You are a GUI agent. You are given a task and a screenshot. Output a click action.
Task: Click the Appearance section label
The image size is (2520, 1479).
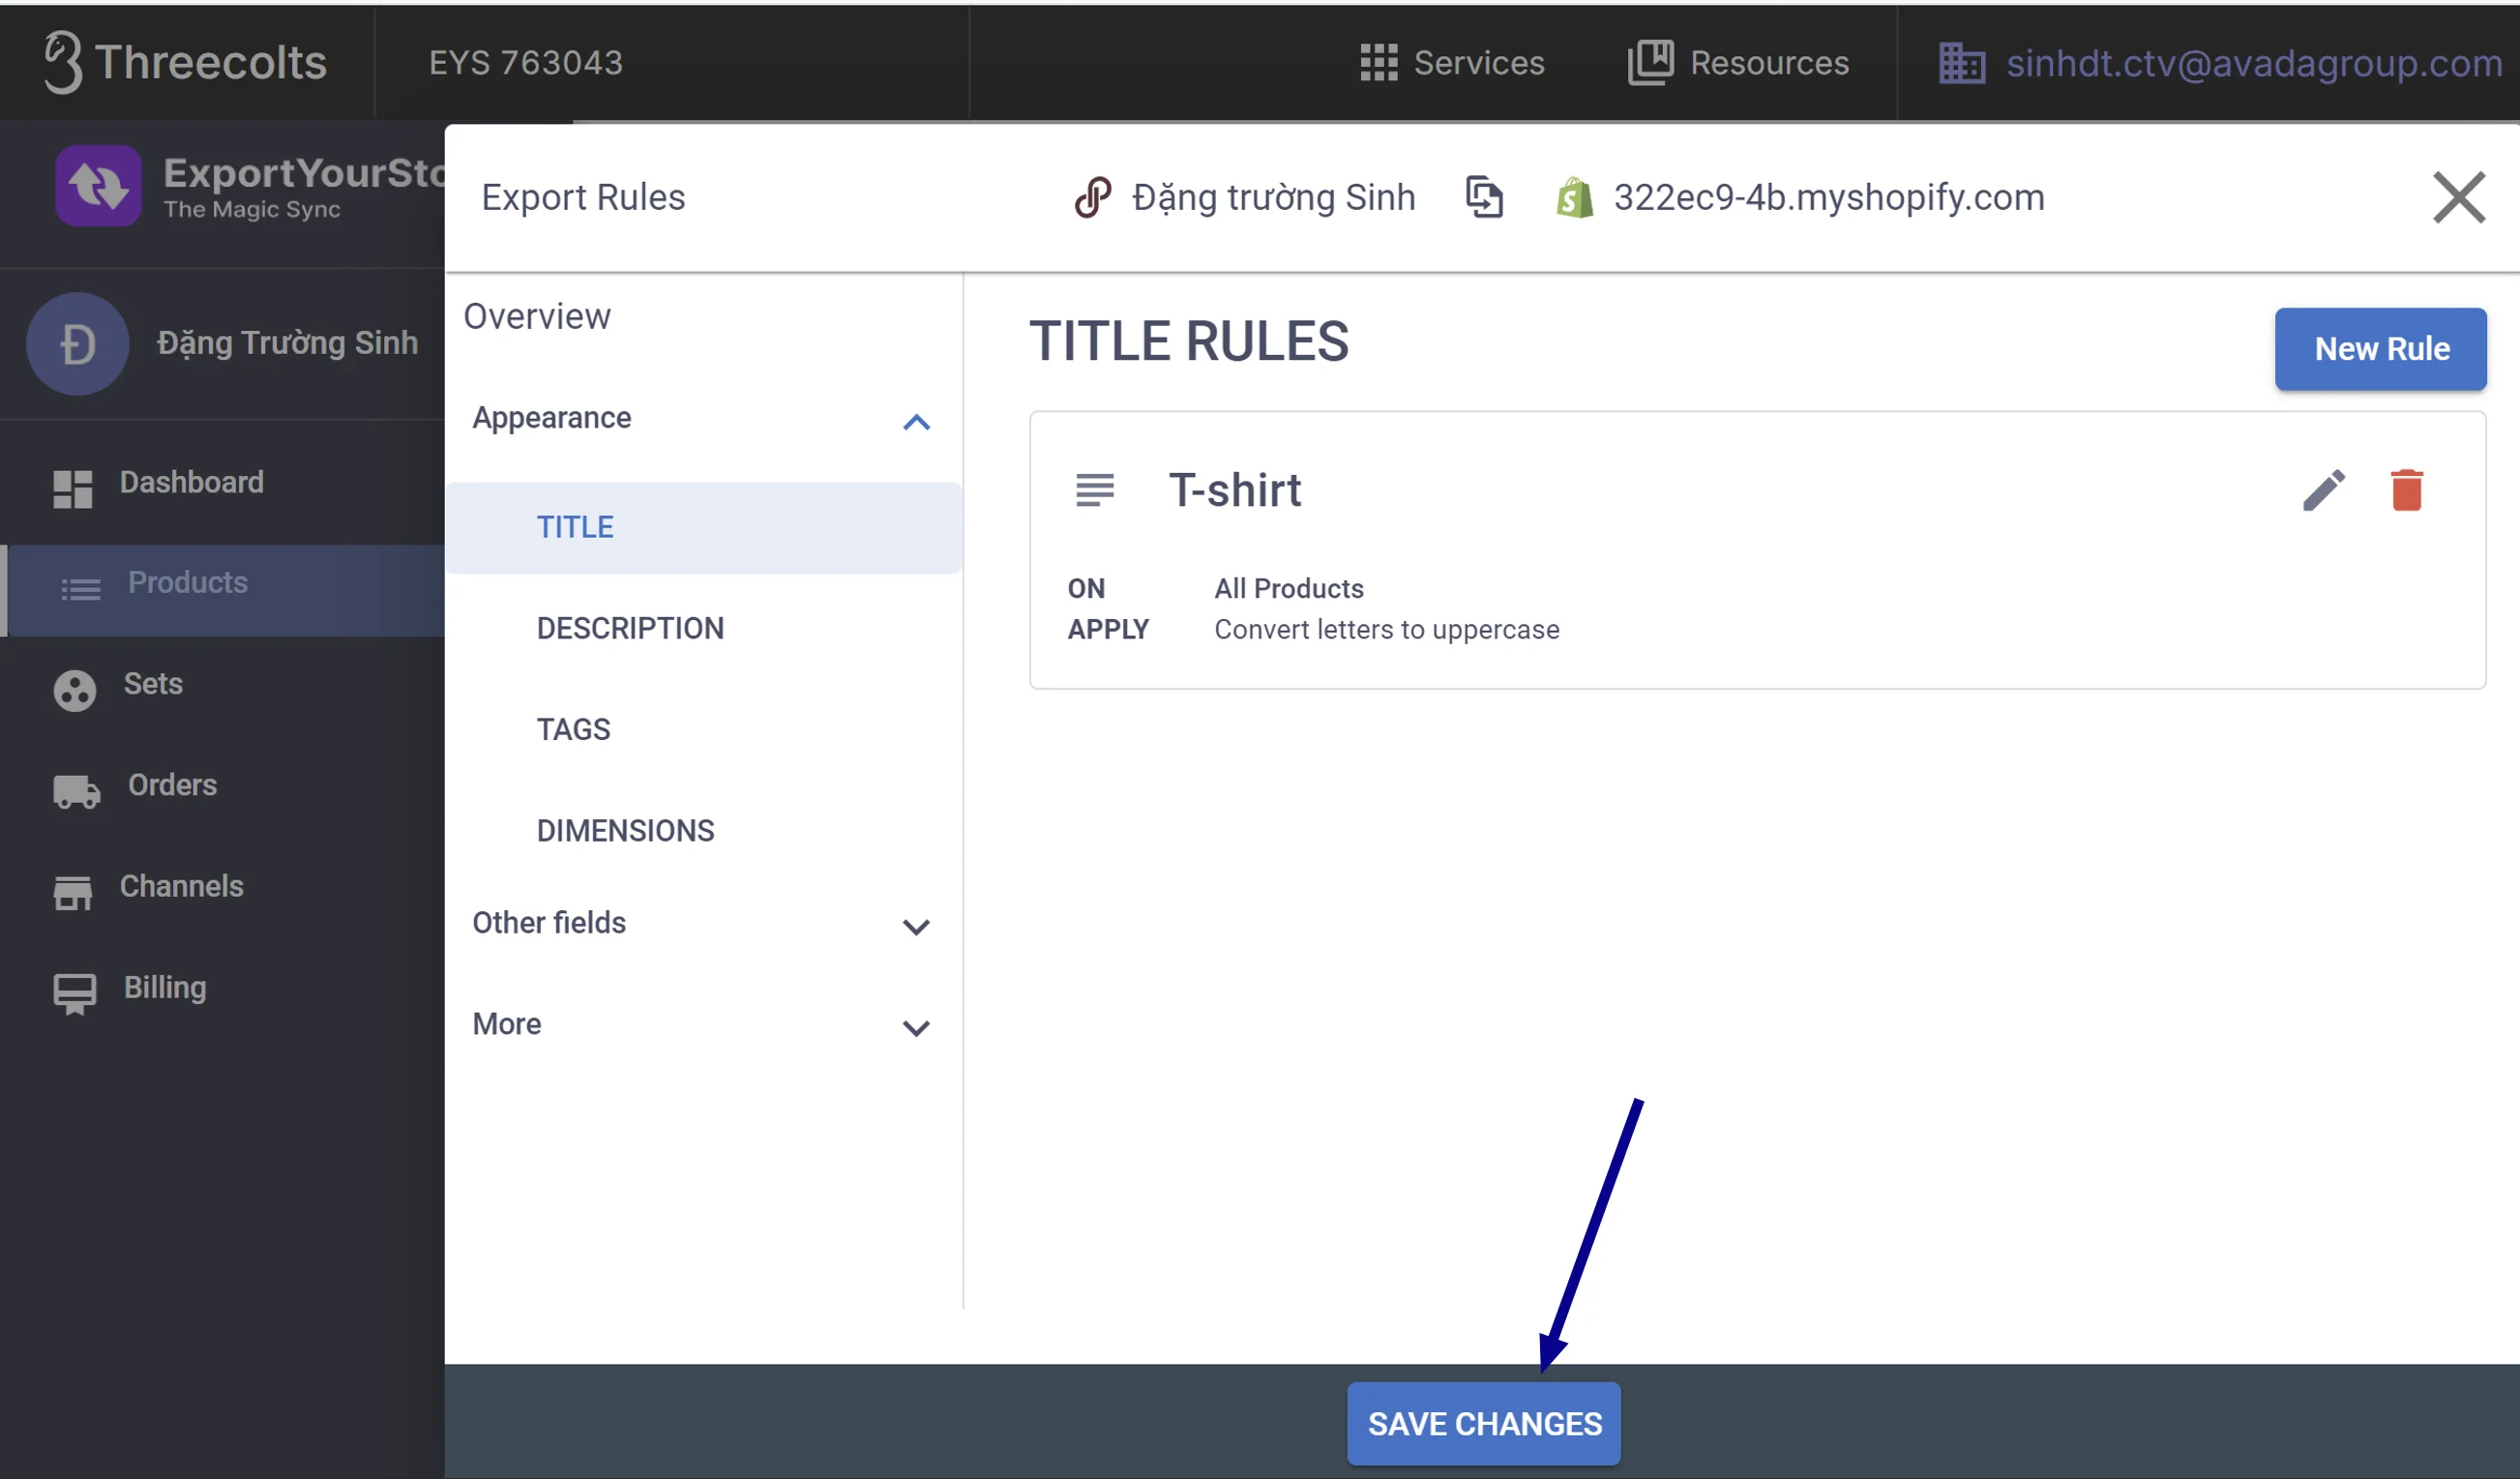552,418
